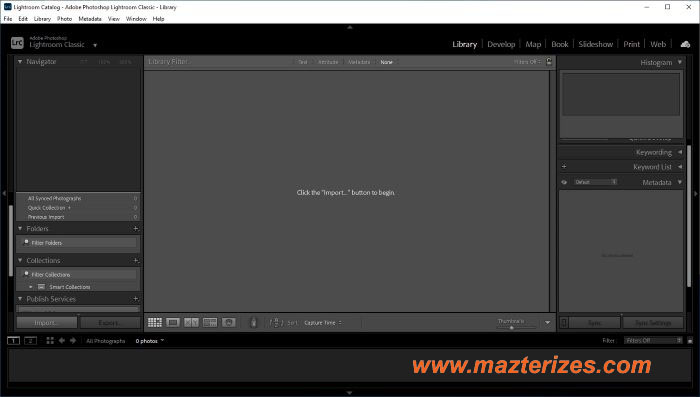Click the Sync Settings button
The image size is (700, 397).
point(653,322)
